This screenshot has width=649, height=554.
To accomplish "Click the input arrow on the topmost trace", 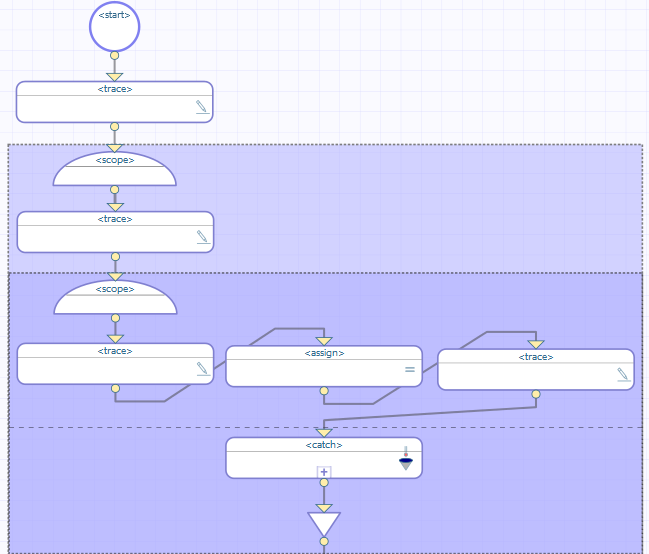I will [115, 77].
